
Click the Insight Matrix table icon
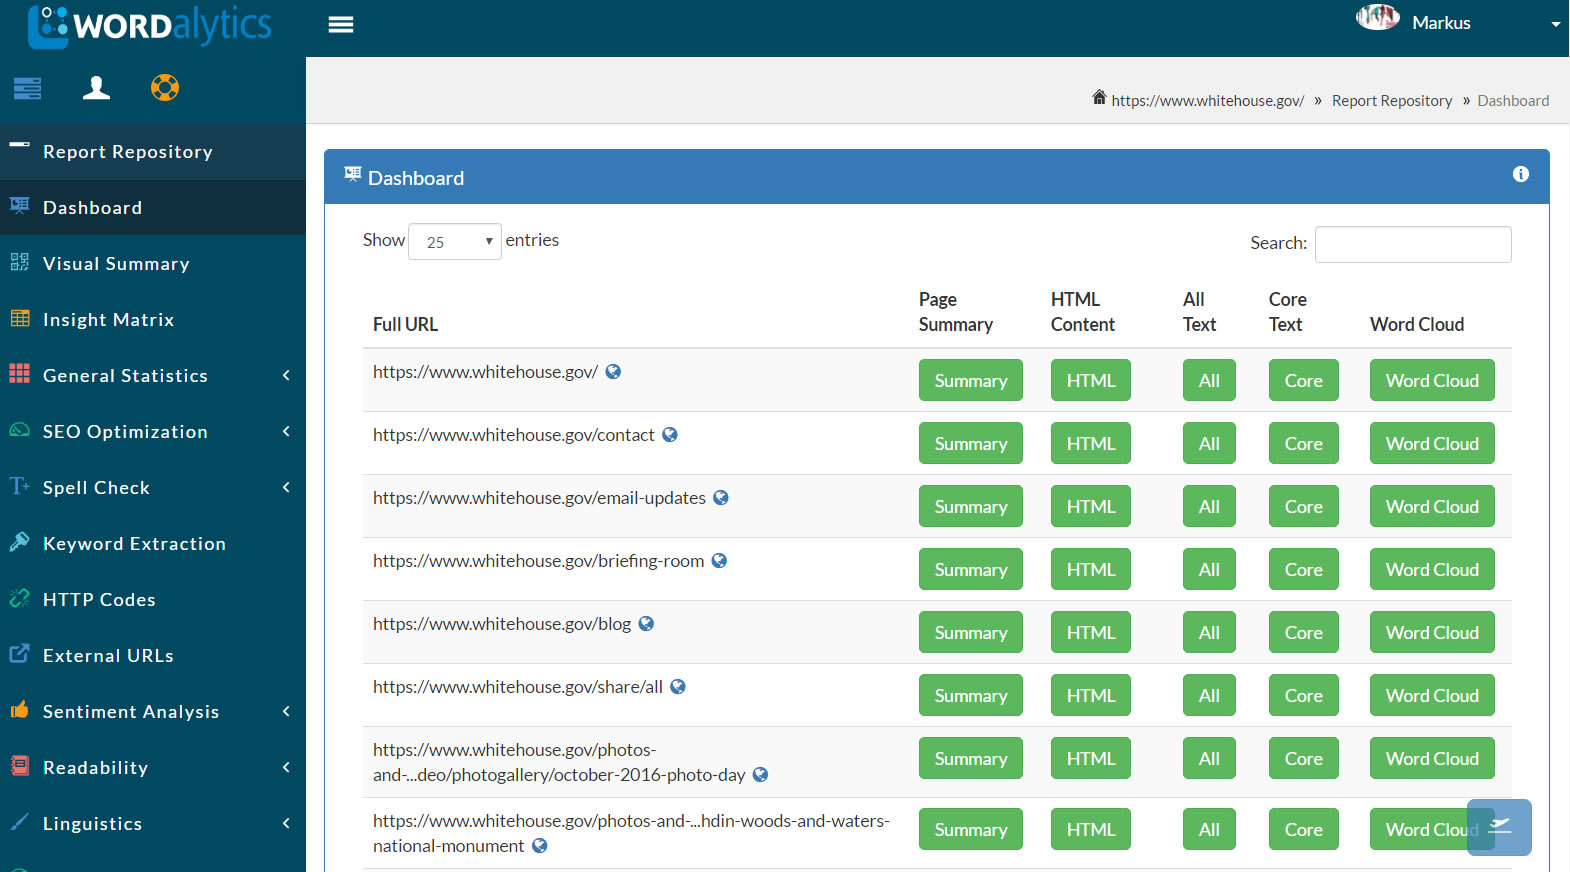[x=20, y=318]
